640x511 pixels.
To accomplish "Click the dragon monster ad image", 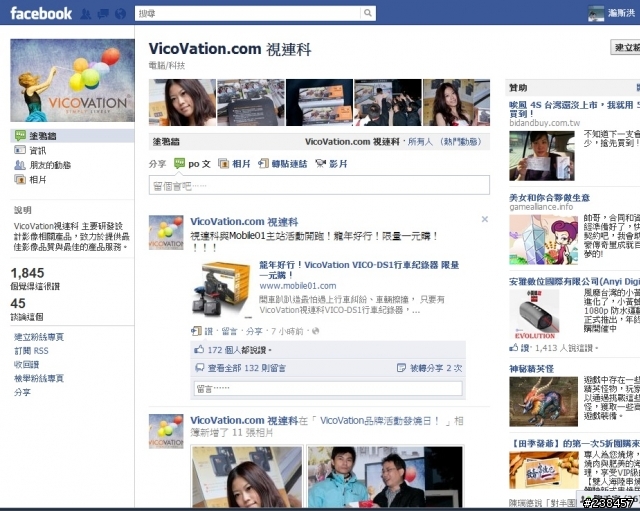I will (543, 402).
